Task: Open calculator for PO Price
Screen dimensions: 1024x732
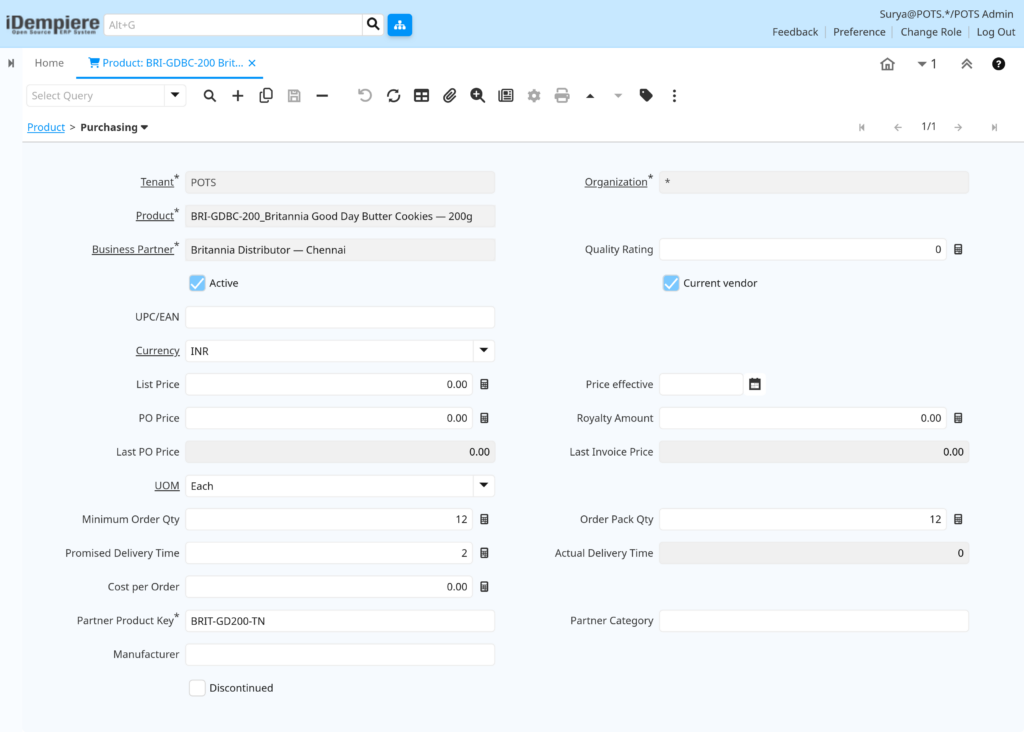Action: point(485,418)
